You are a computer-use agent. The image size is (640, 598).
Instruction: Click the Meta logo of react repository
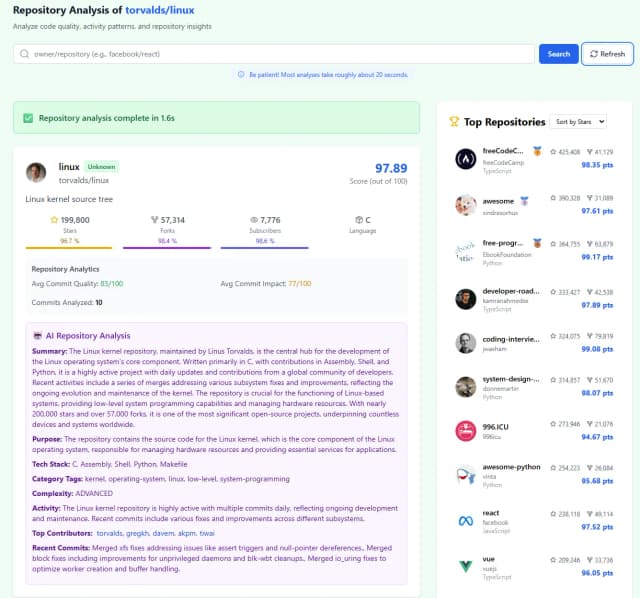pyautogui.click(x=465, y=521)
